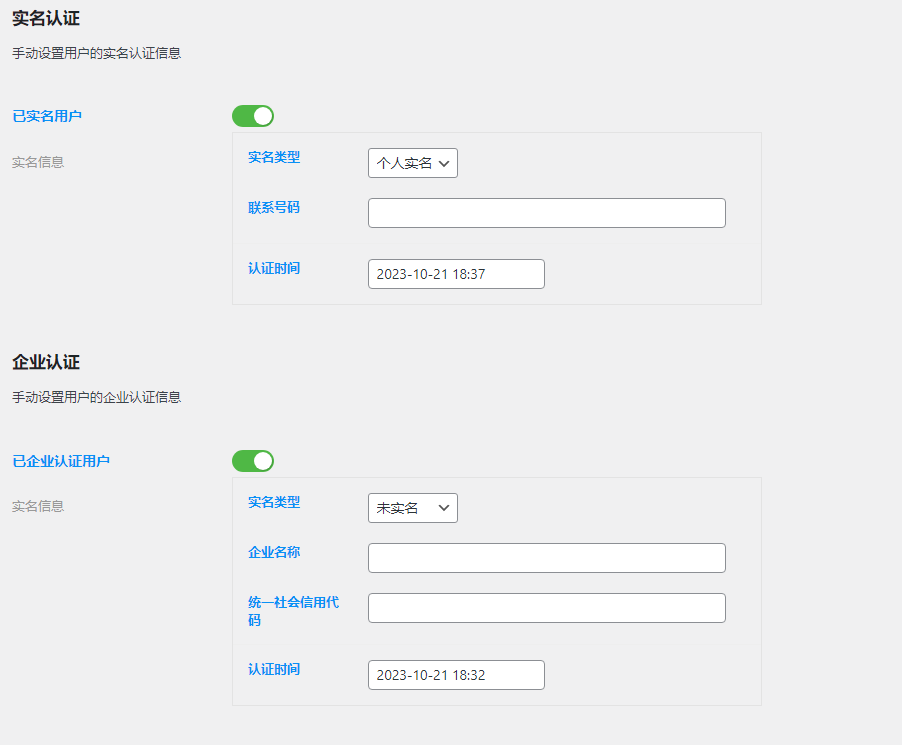Click the 已实名用户 label link
Viewport: 902px width, 745px height.
[46, 116]
